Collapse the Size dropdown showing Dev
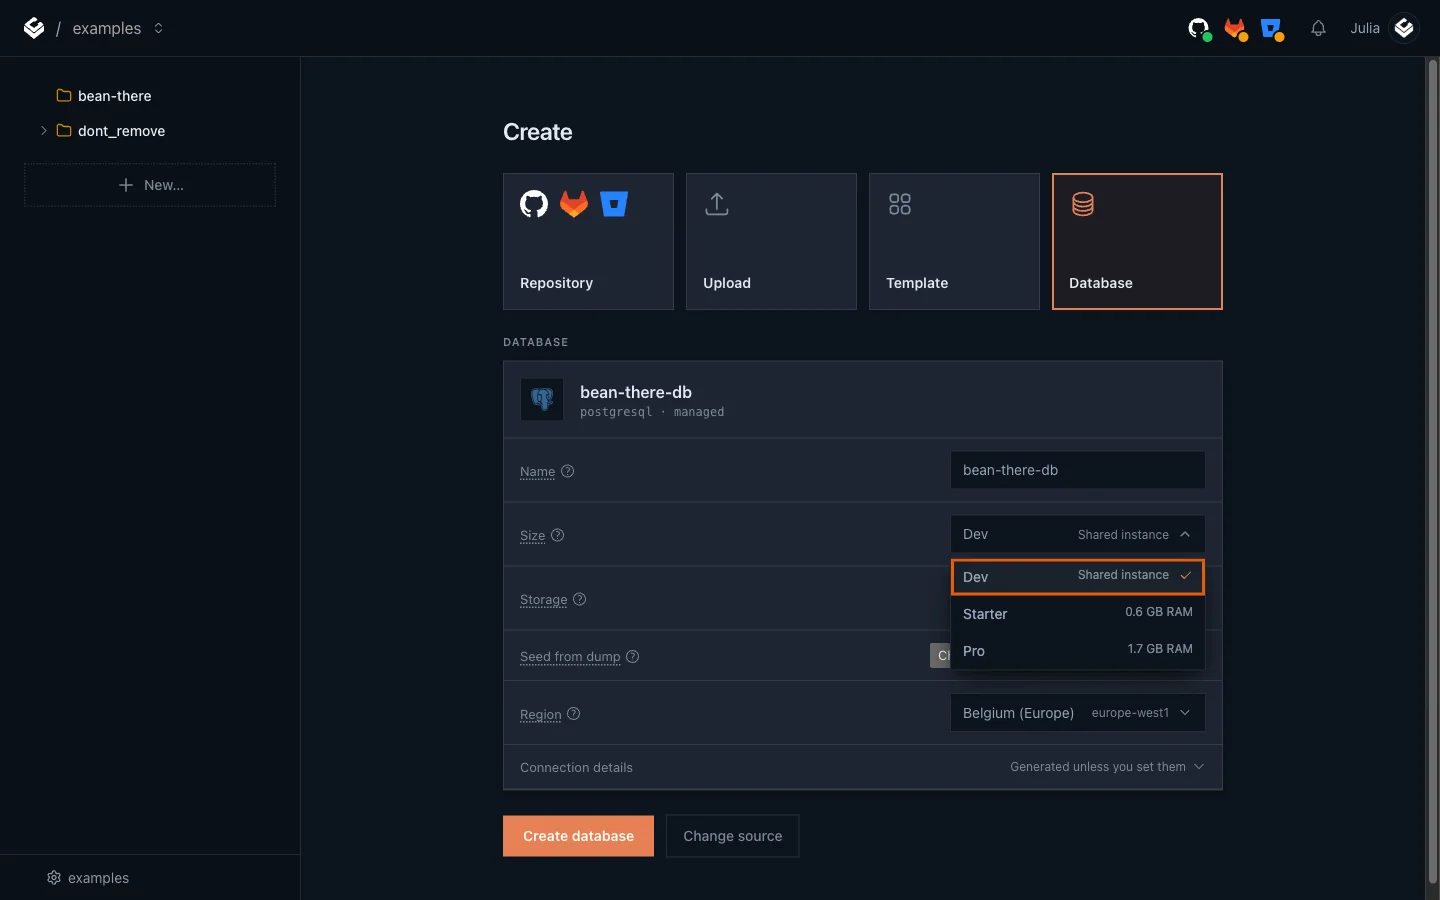 1077,534
